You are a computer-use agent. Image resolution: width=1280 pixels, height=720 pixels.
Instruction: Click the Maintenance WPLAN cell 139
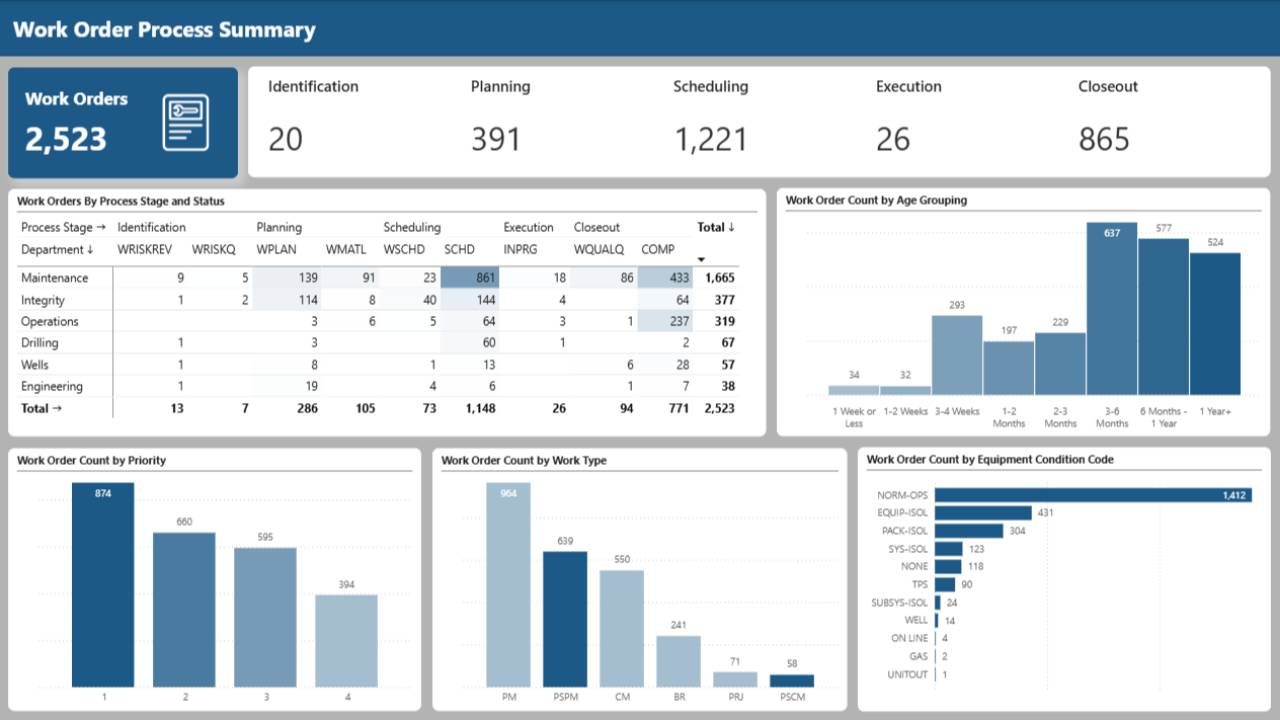[285, 278]
